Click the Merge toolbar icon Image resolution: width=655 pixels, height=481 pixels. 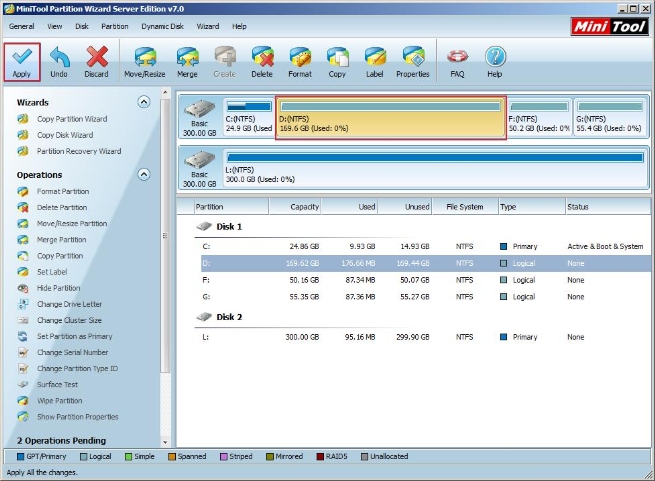coord(187,62)
